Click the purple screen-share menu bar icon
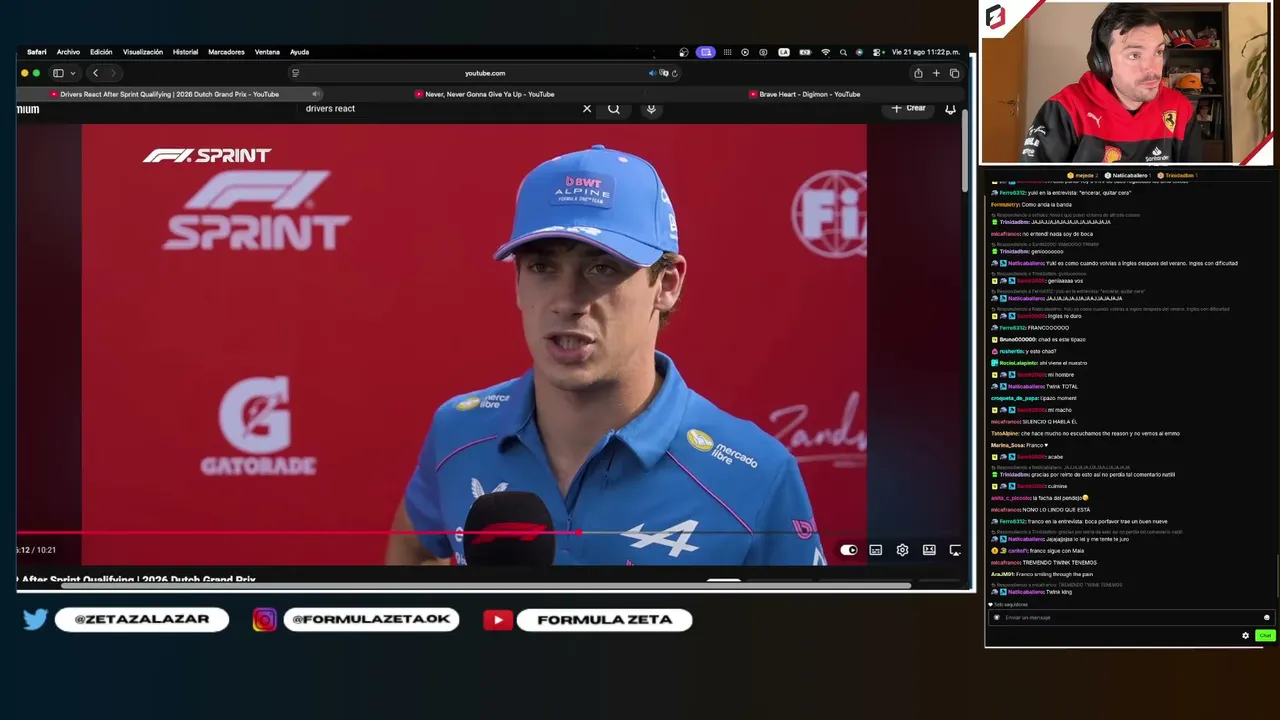This screenshot has width=1280, height=720. pyautogui.click(x=706, y=52)
